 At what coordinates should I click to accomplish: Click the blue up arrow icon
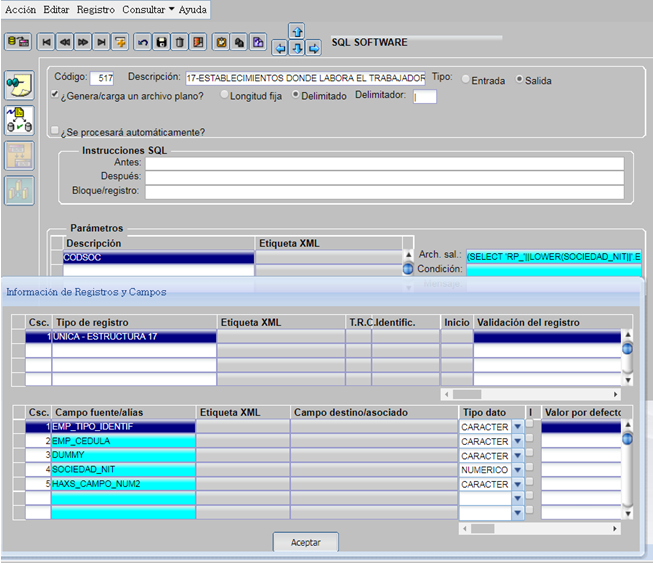click(296, 32)
